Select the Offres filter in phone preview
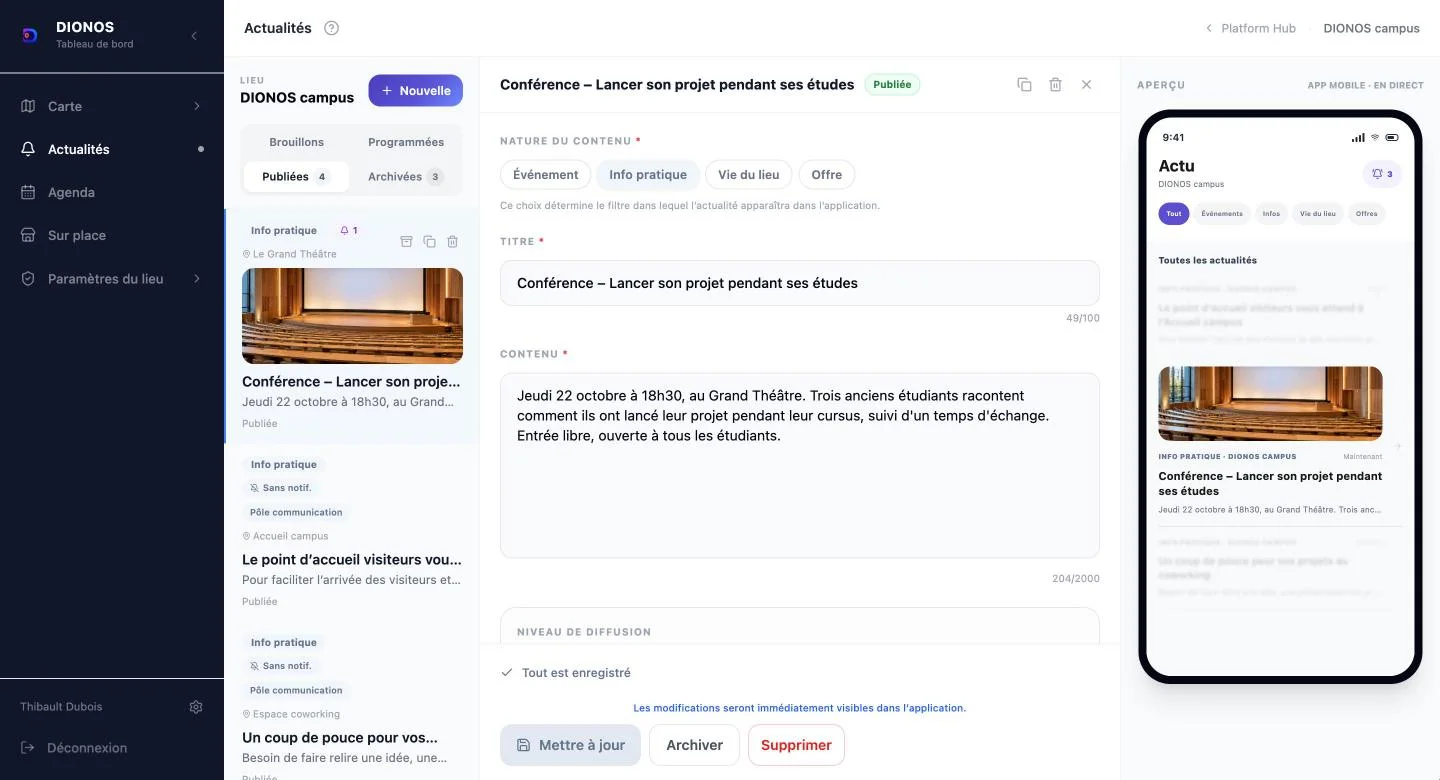This screenshot has height=780, width=1440. coord(1367,214)
